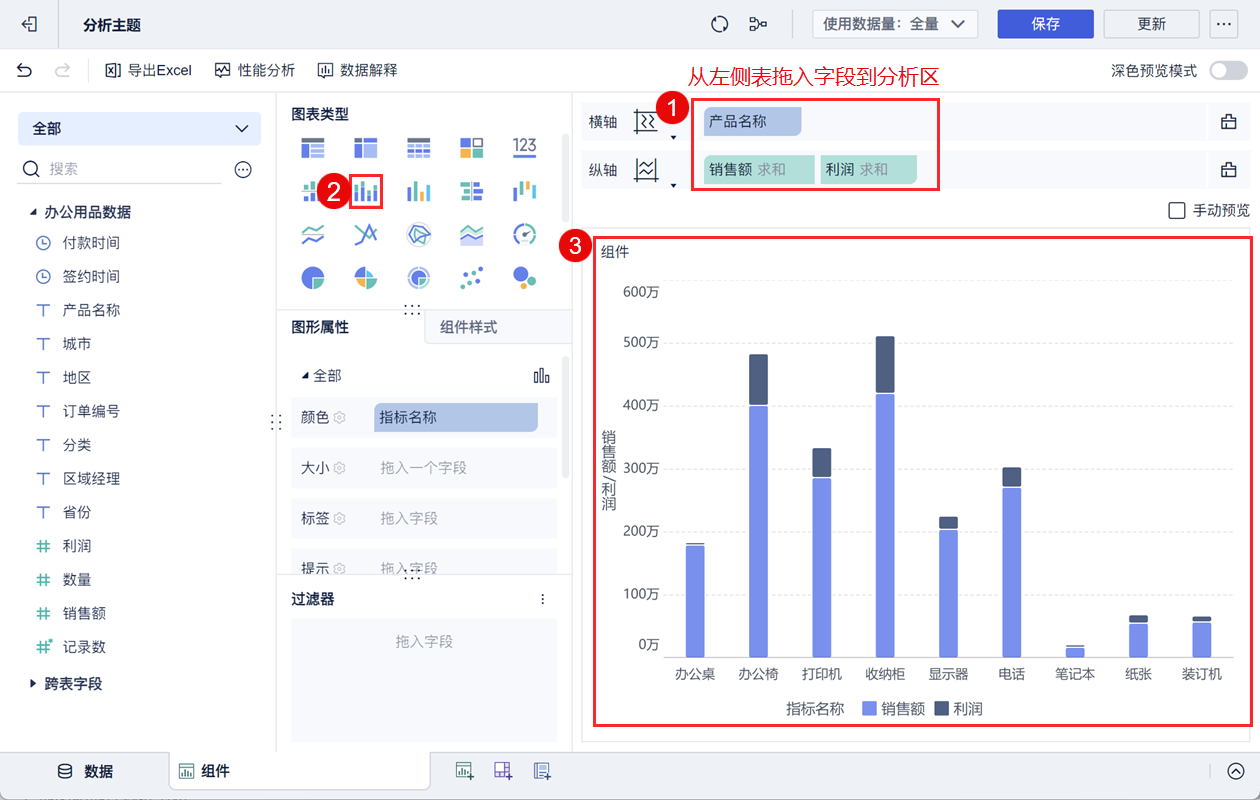Open the lineage diagram icon in header
1260x800 pixels.
pos(759,24)
